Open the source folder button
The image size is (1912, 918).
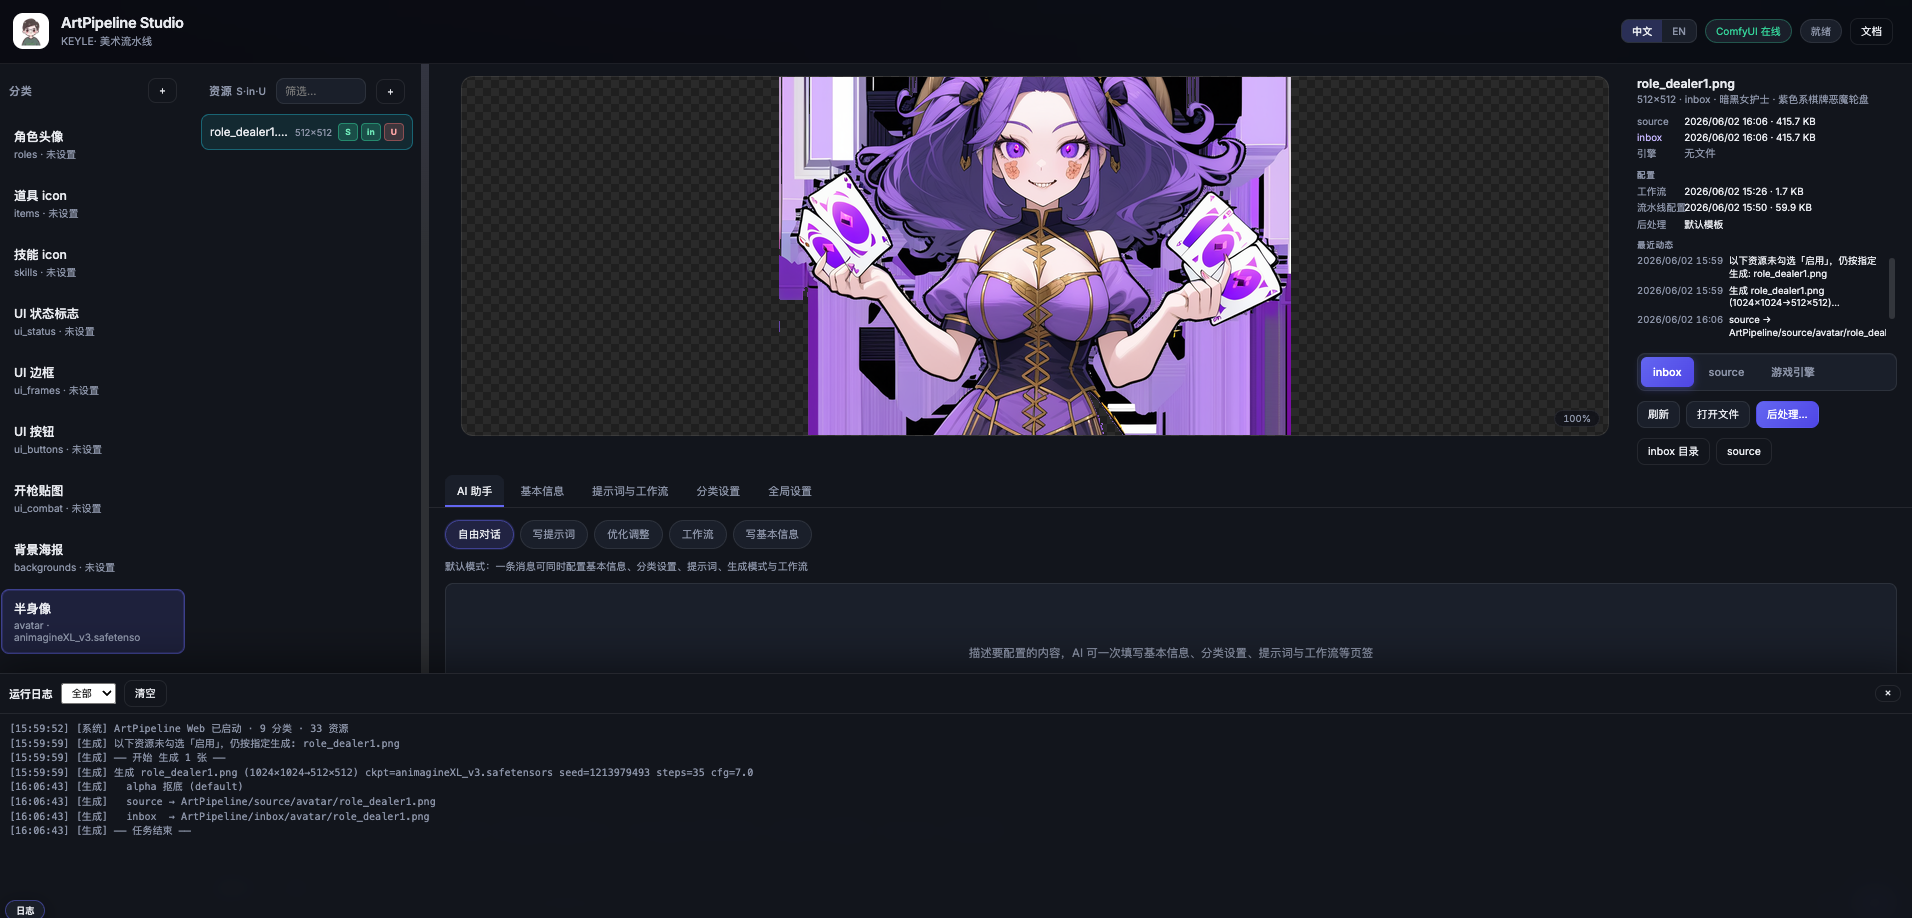pos(1744,451)
